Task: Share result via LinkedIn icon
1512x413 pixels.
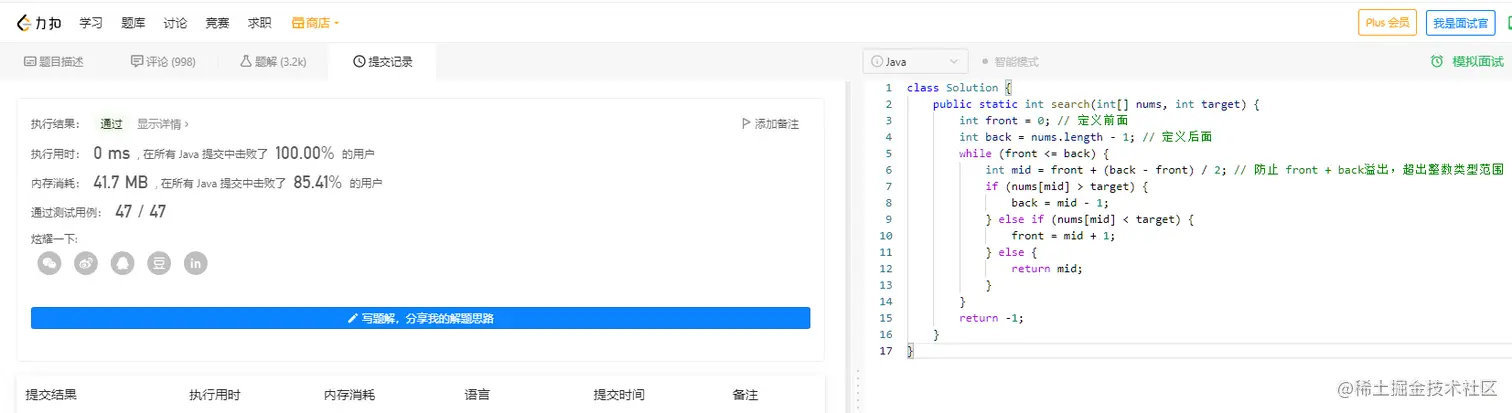Action: tap(196, 263)
